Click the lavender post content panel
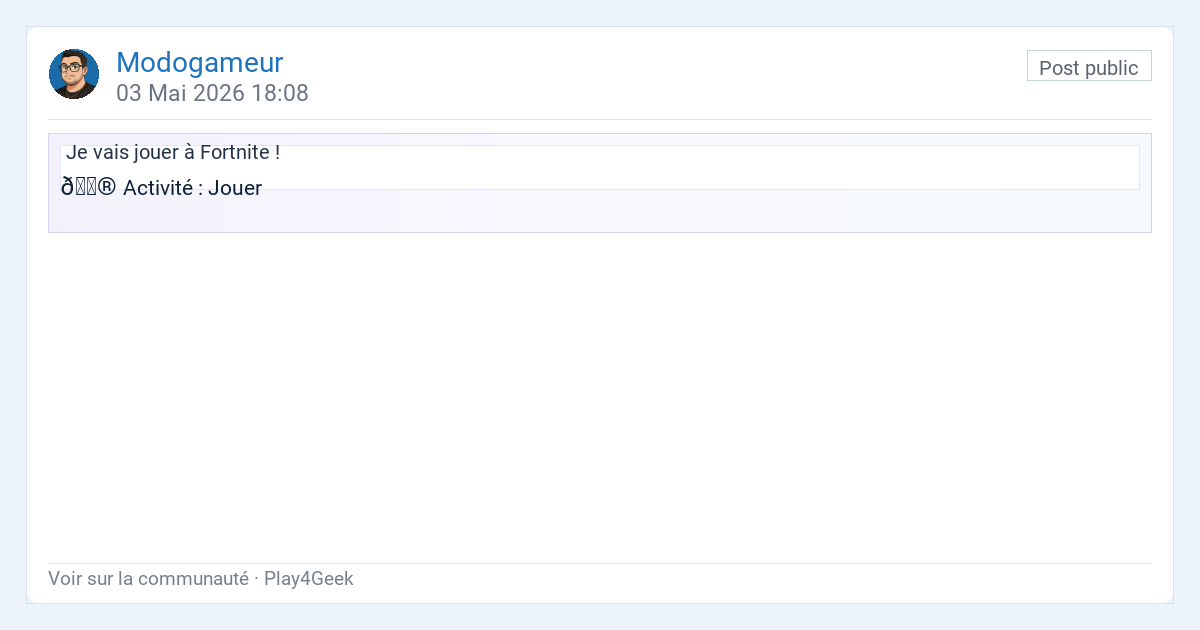The width and height of the screenshot is (1200, 630). [600, 214]
